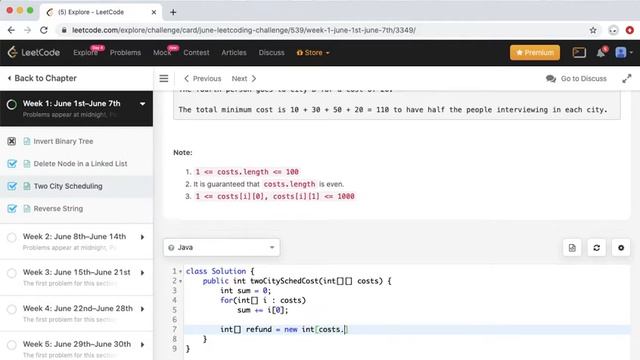Toggle Reverse String checkbox
The width and height of the screenshot is (640, 360).
point(12,209)
